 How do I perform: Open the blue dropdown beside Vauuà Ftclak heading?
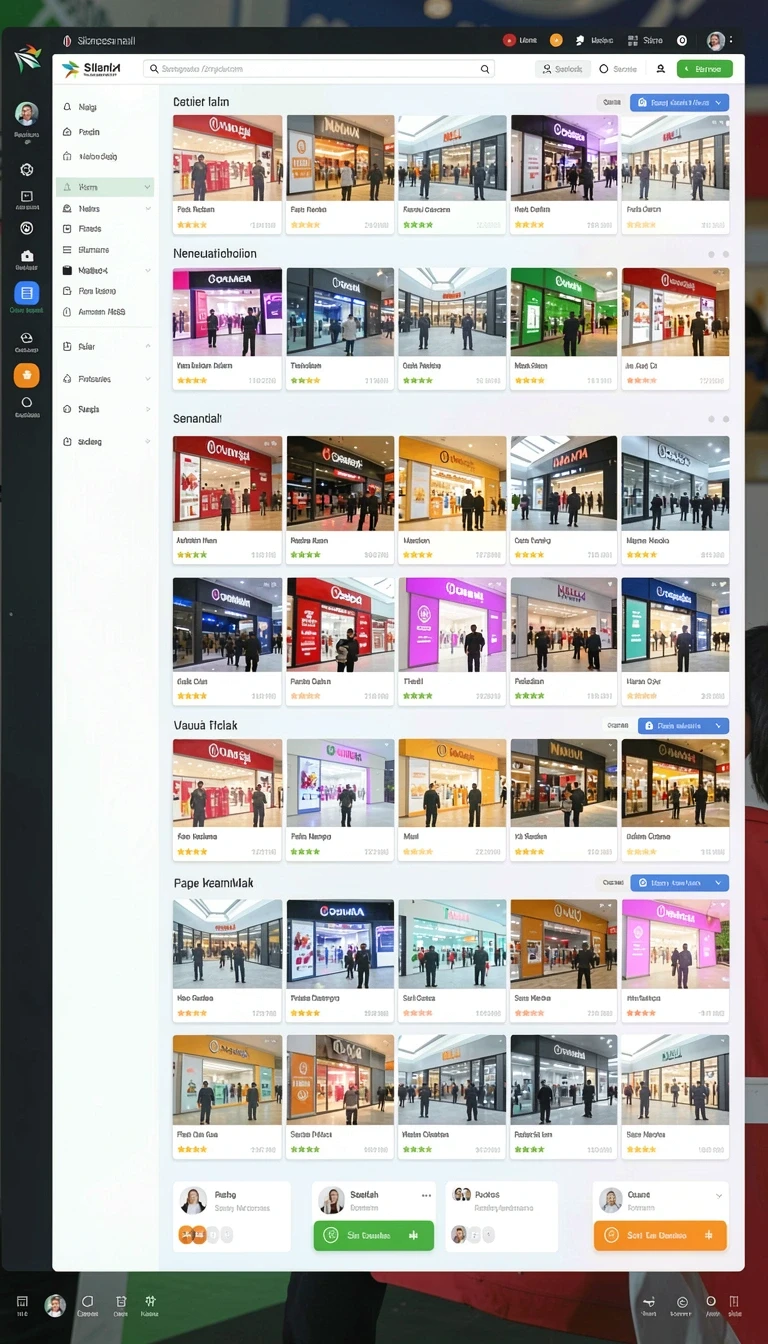point(683,726)
